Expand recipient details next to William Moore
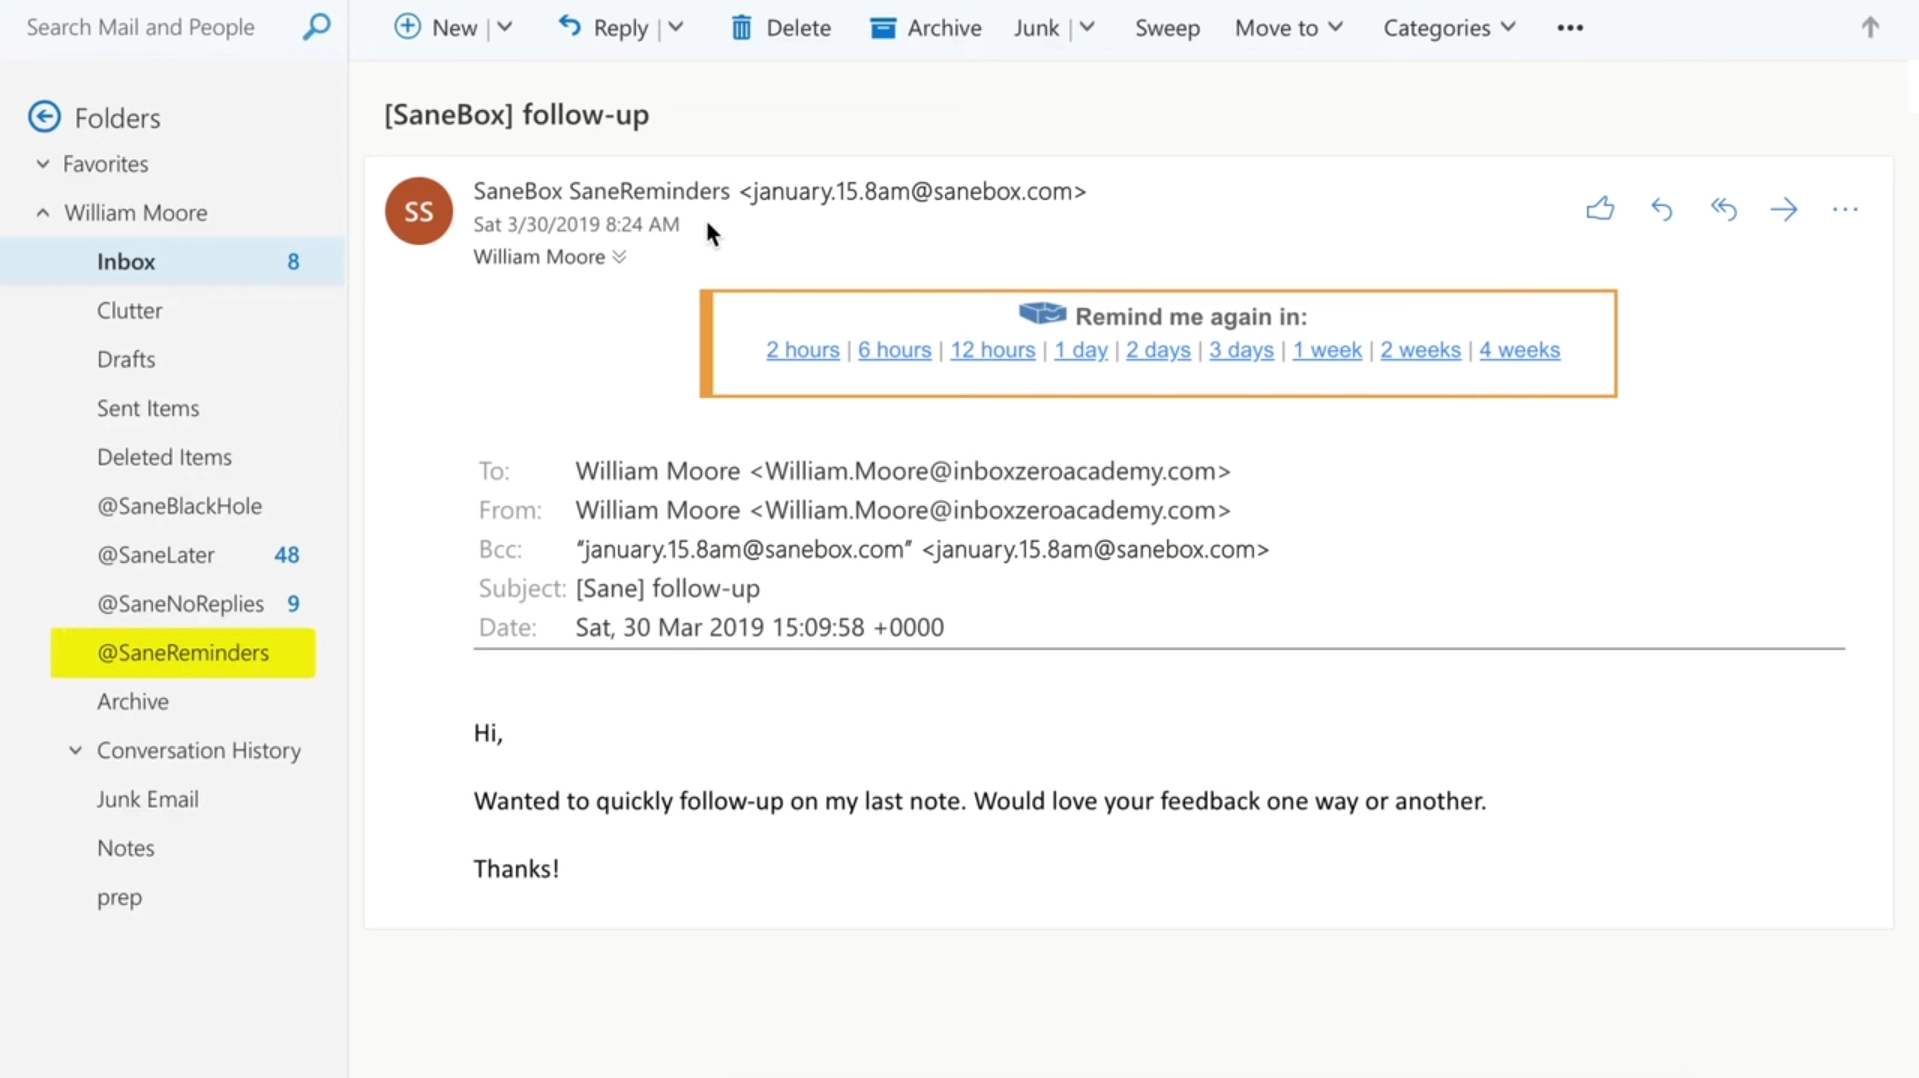 coord(619,257)
